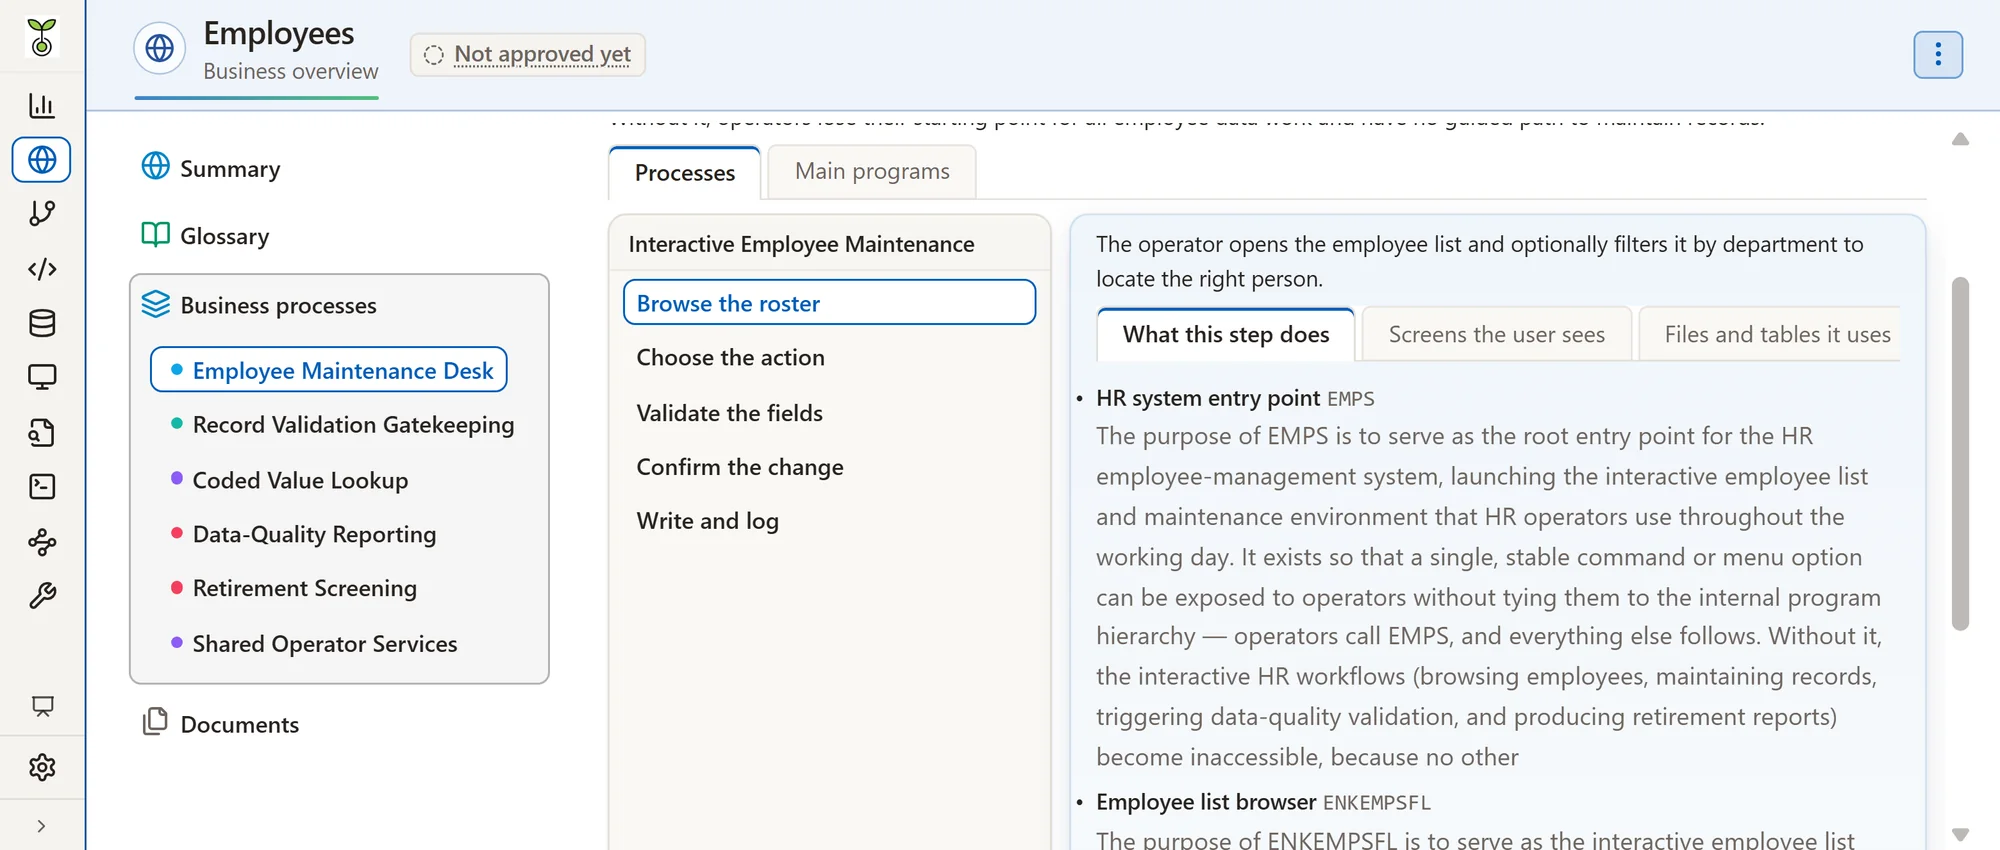Image resolution: width=2000 pixels, height=850 pixels.
Task: Open the workflow nodes sidebar icon
Action: 42,542
